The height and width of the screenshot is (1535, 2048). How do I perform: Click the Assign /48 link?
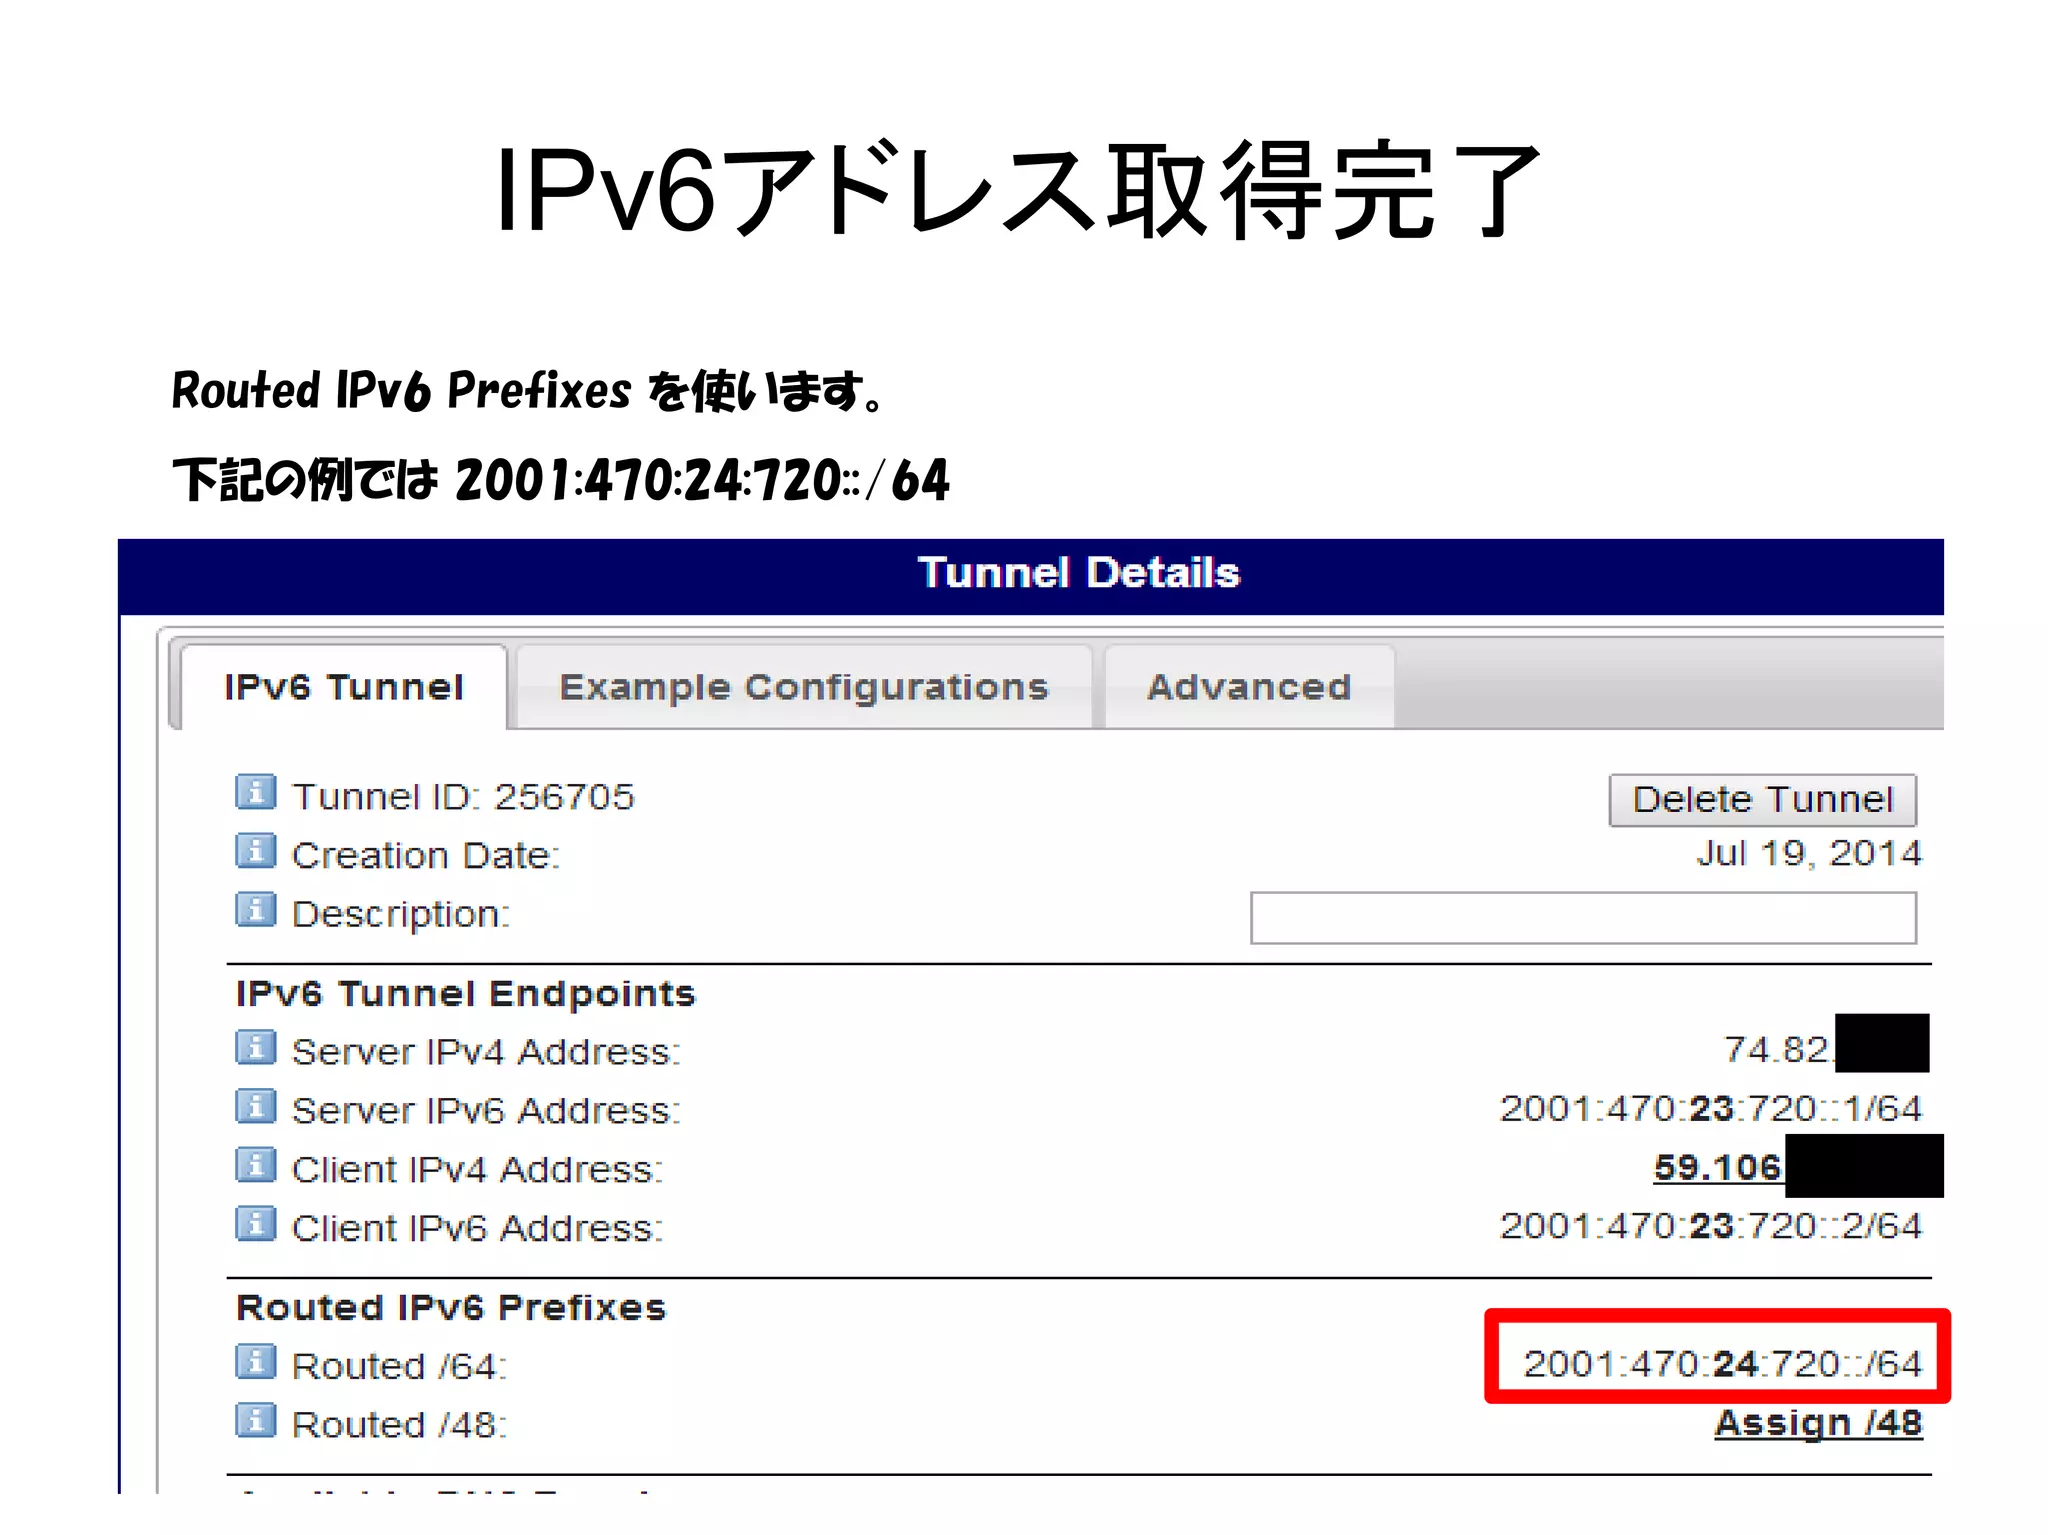click(1818, 1423)
